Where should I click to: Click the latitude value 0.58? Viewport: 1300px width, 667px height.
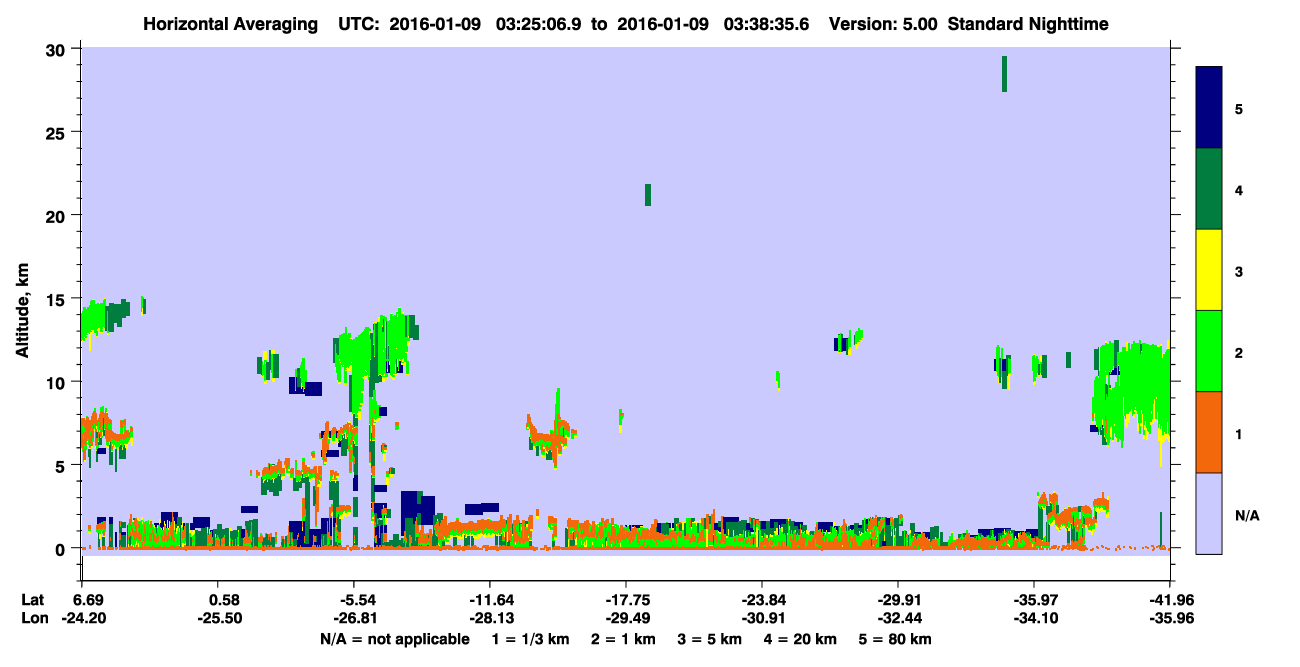(223, 600)
